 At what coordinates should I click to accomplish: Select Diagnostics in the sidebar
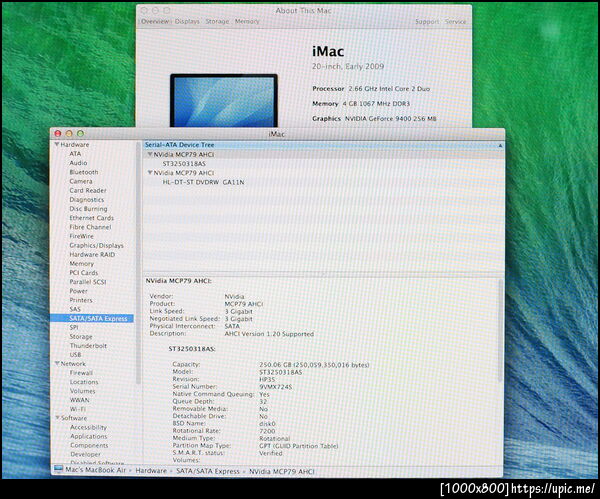pyautogui.click(x=86, y=200)
